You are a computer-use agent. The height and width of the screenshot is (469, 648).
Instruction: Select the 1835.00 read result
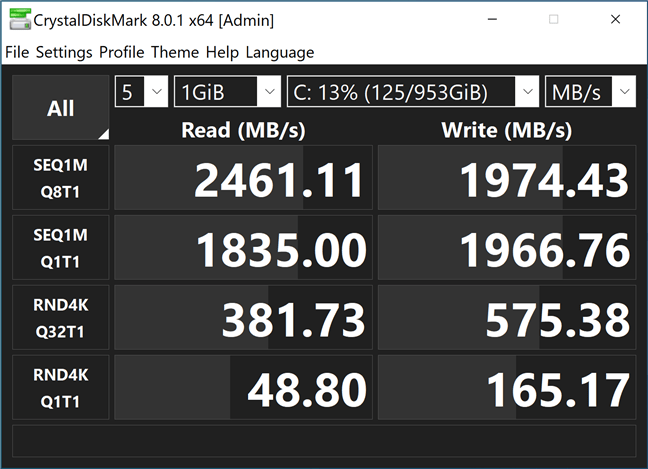tap(243, 248)
